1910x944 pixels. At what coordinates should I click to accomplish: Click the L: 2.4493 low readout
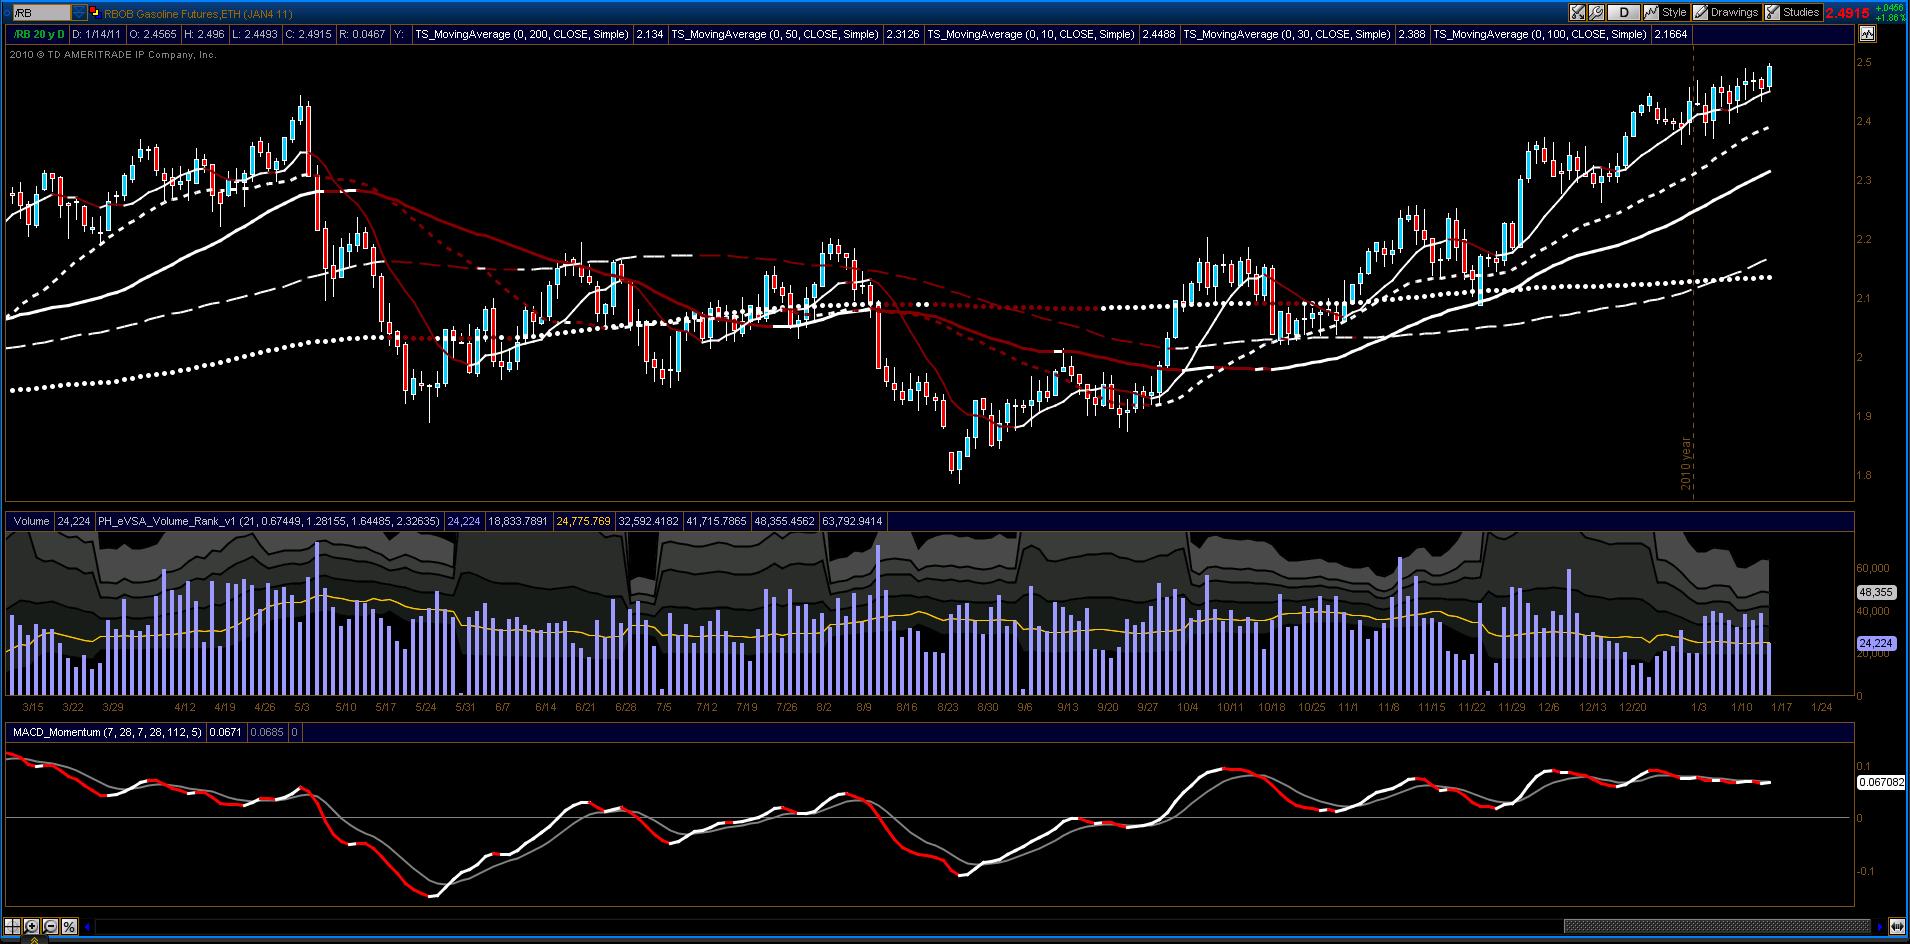(253, 34)
